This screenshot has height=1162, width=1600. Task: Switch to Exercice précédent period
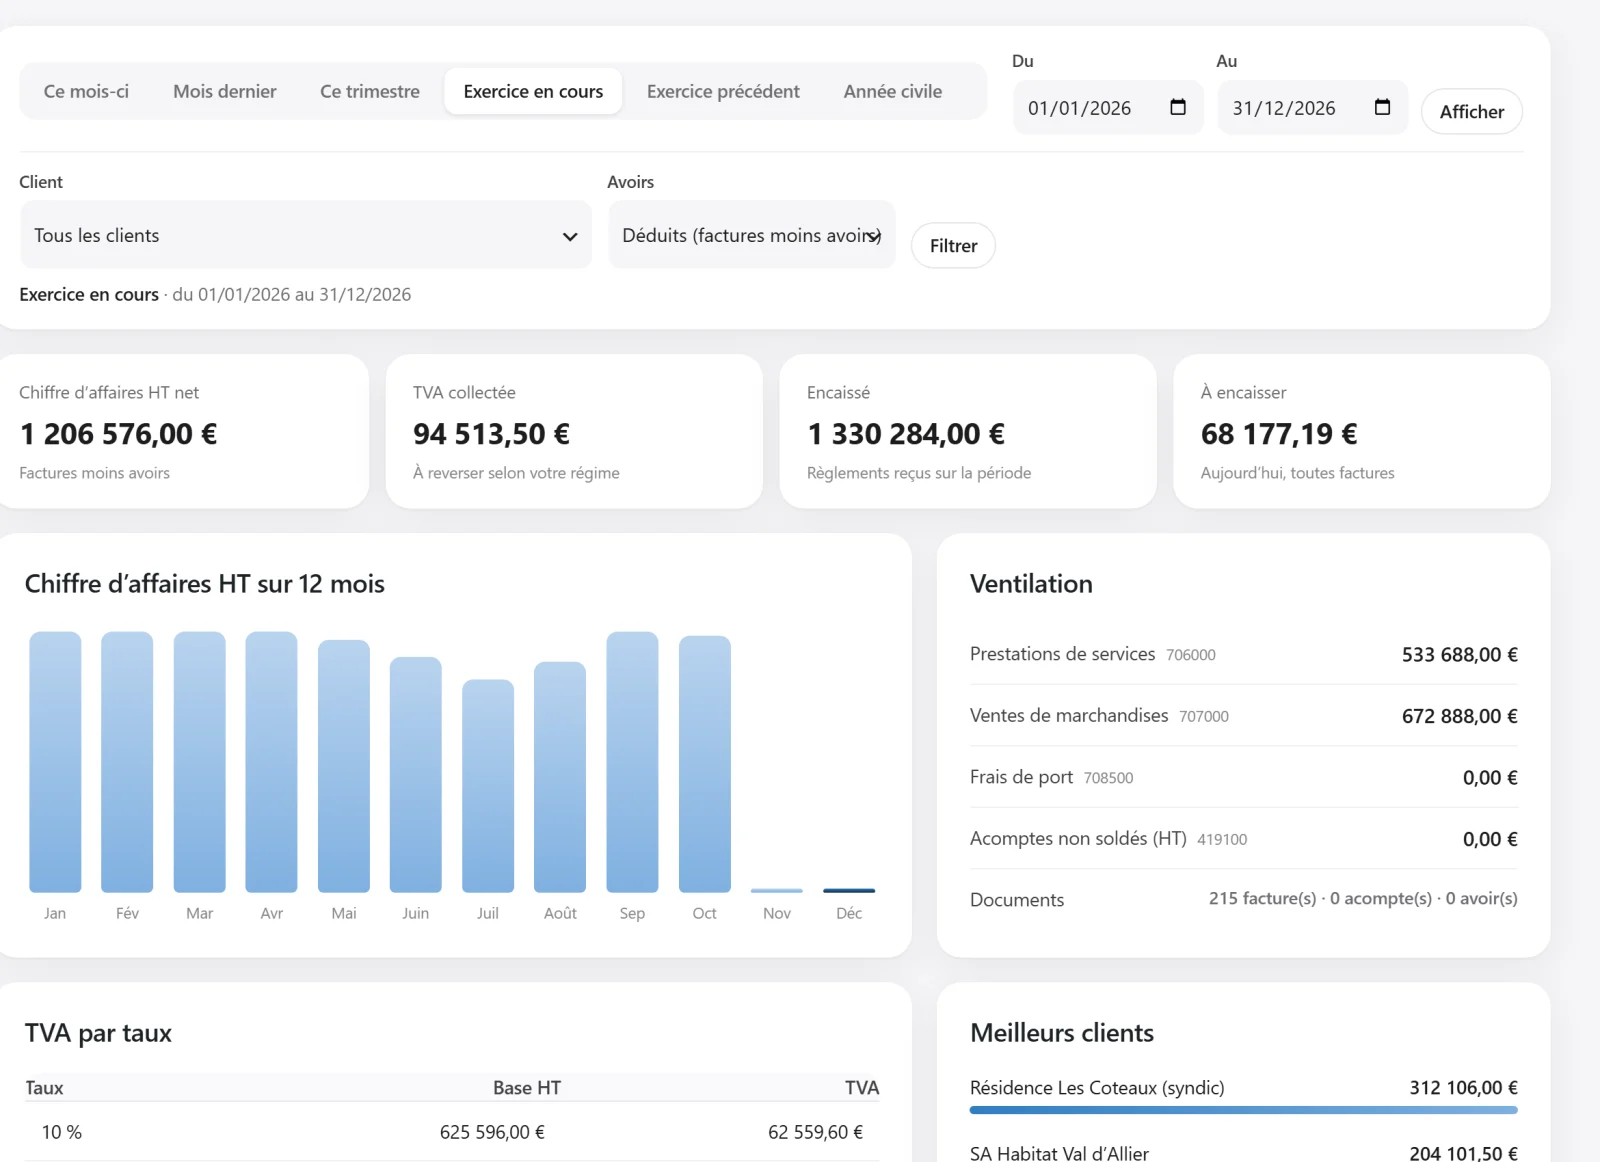[723, 91]
